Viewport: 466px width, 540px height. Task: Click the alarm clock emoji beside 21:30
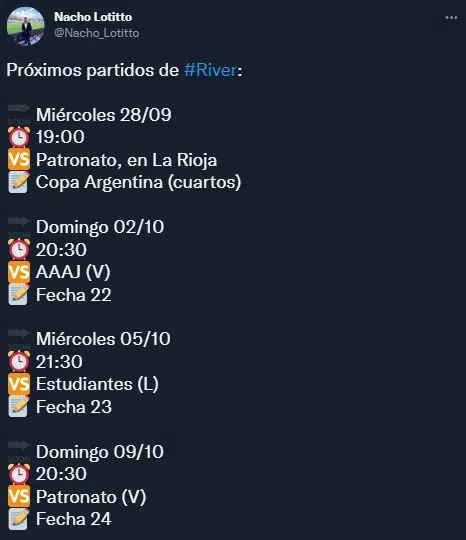pos(19,361)
